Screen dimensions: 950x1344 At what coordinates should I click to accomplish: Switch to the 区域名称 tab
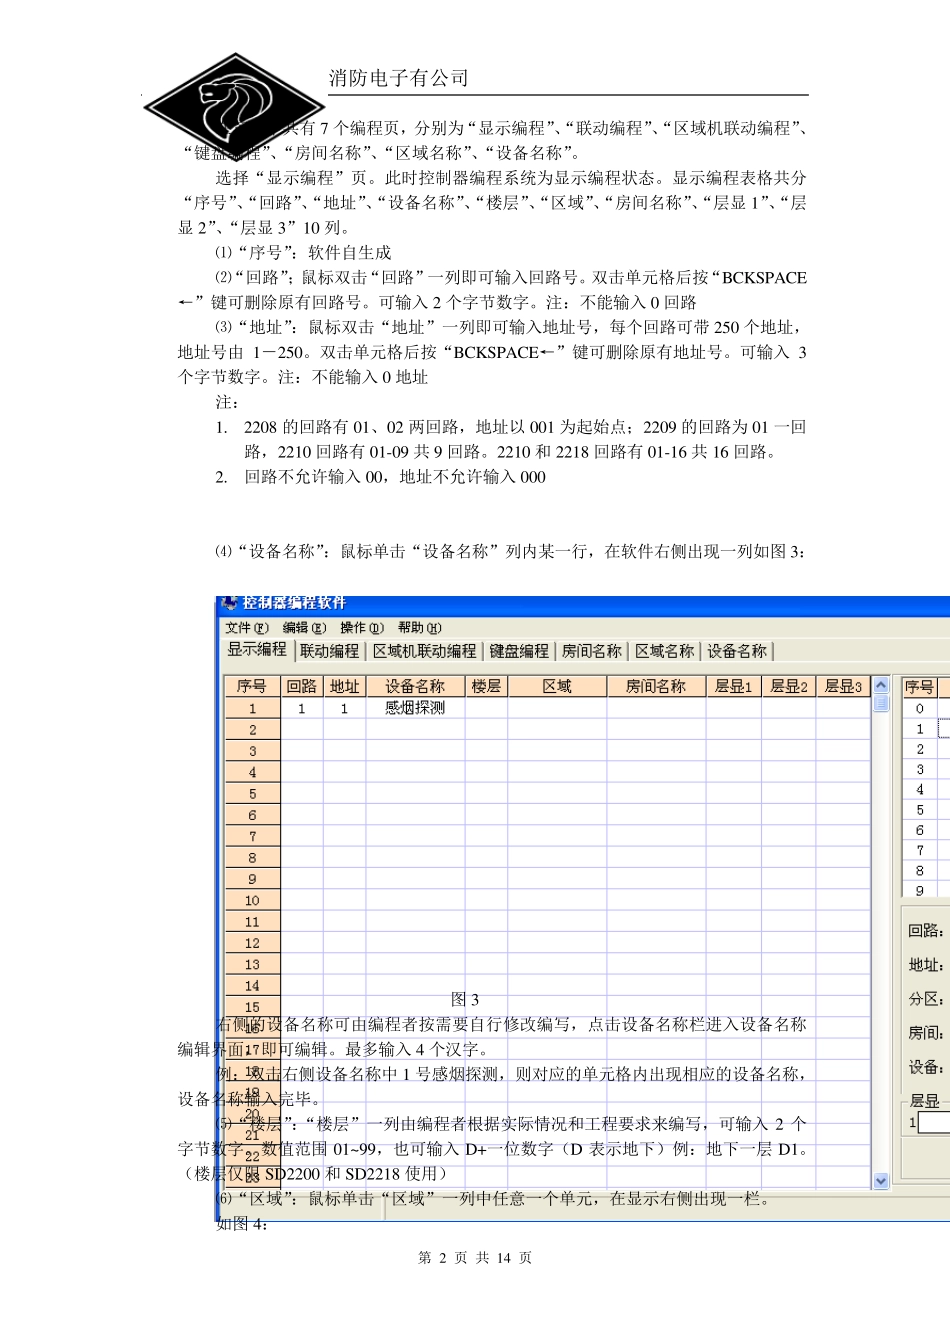click(x=665, y=651)
